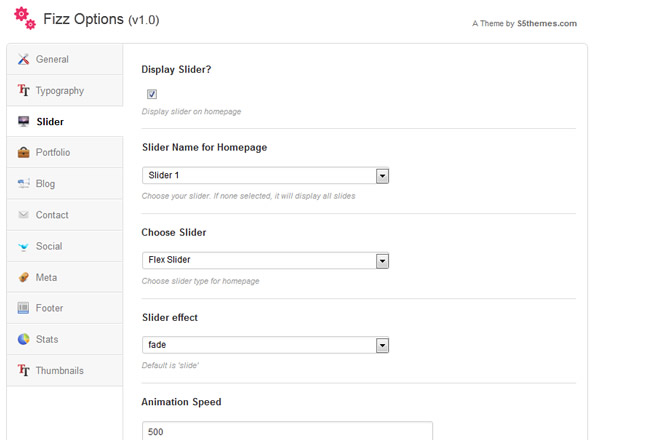Select the Slider tab label
This screenshot has height=440, width=645.
pyautogui.click(x=50, y=122)
